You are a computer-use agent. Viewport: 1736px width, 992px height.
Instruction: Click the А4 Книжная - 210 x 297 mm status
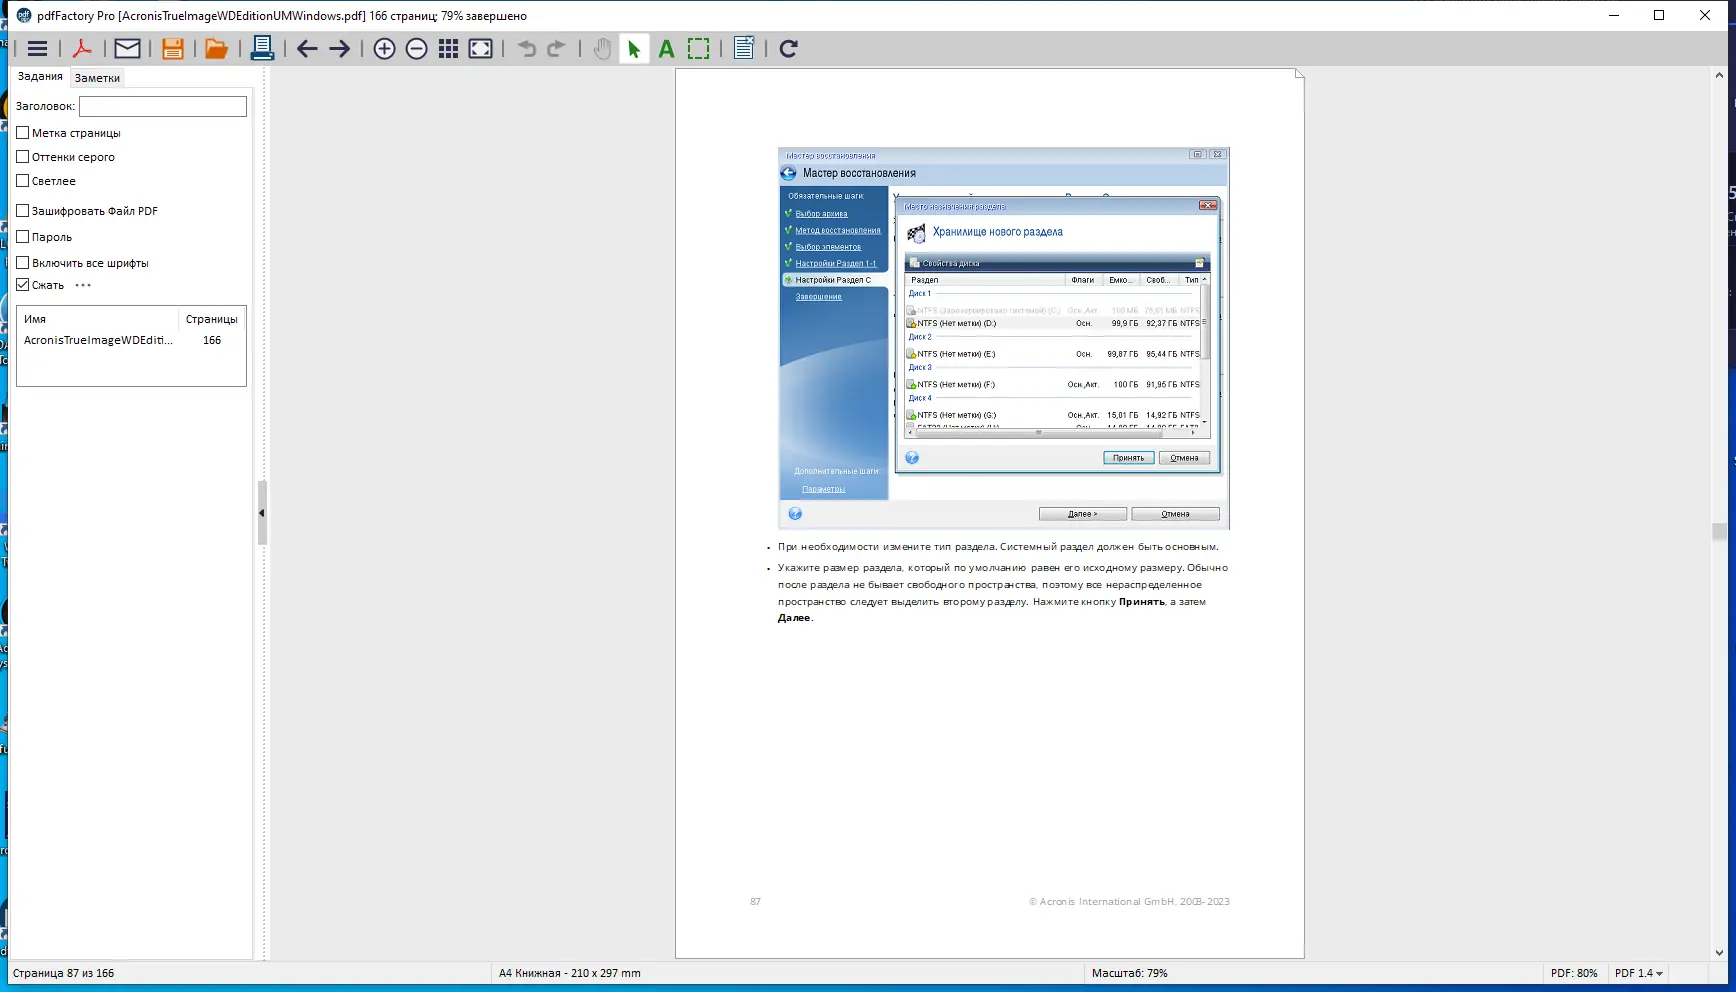570,973
